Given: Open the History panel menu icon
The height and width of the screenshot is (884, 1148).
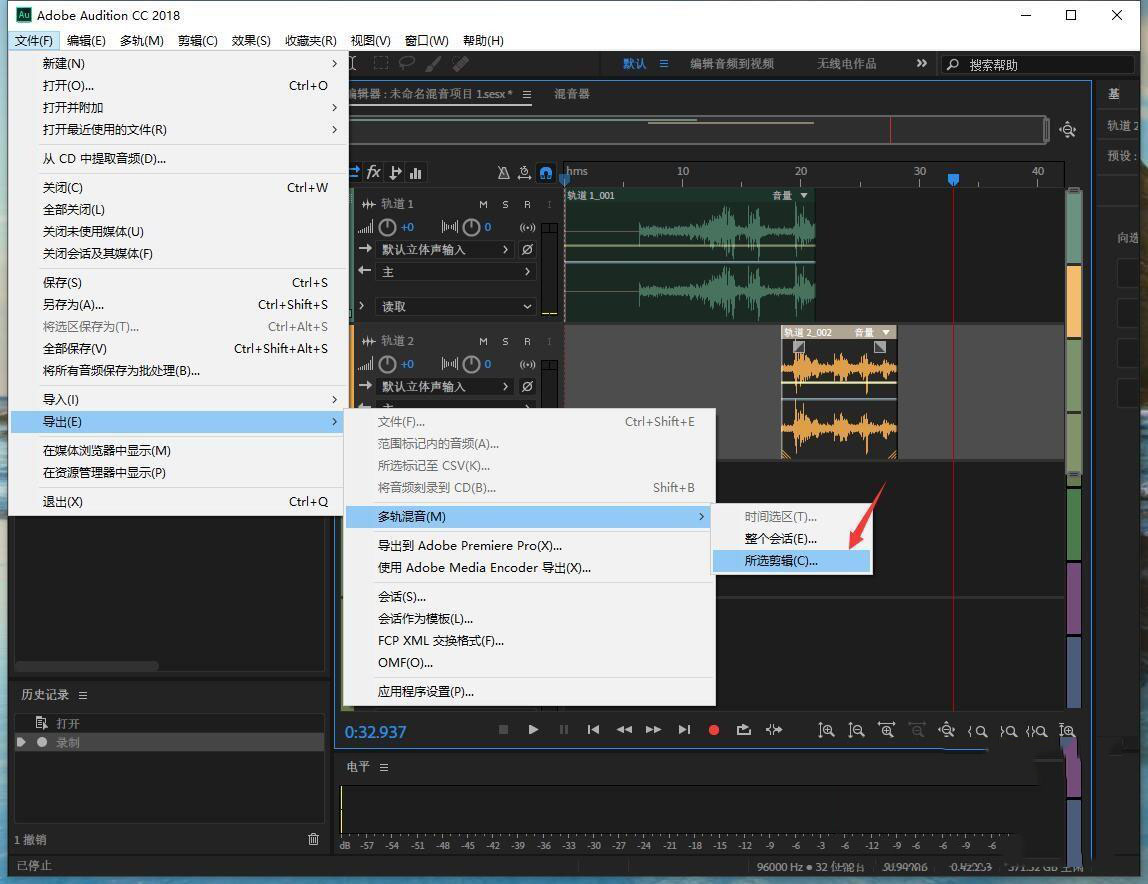Looking at the screenshot, I should [x=83, y=695].
